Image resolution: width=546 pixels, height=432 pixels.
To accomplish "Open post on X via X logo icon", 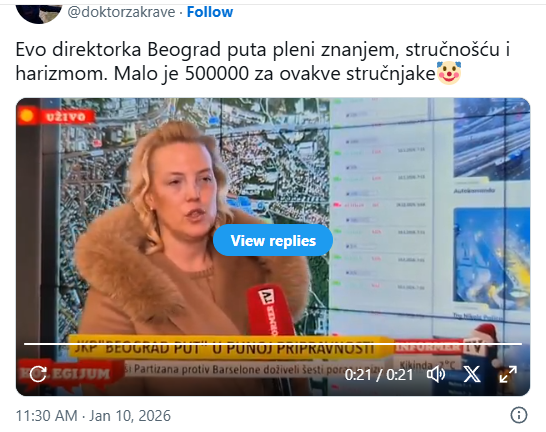I will [x=472, y=375].
